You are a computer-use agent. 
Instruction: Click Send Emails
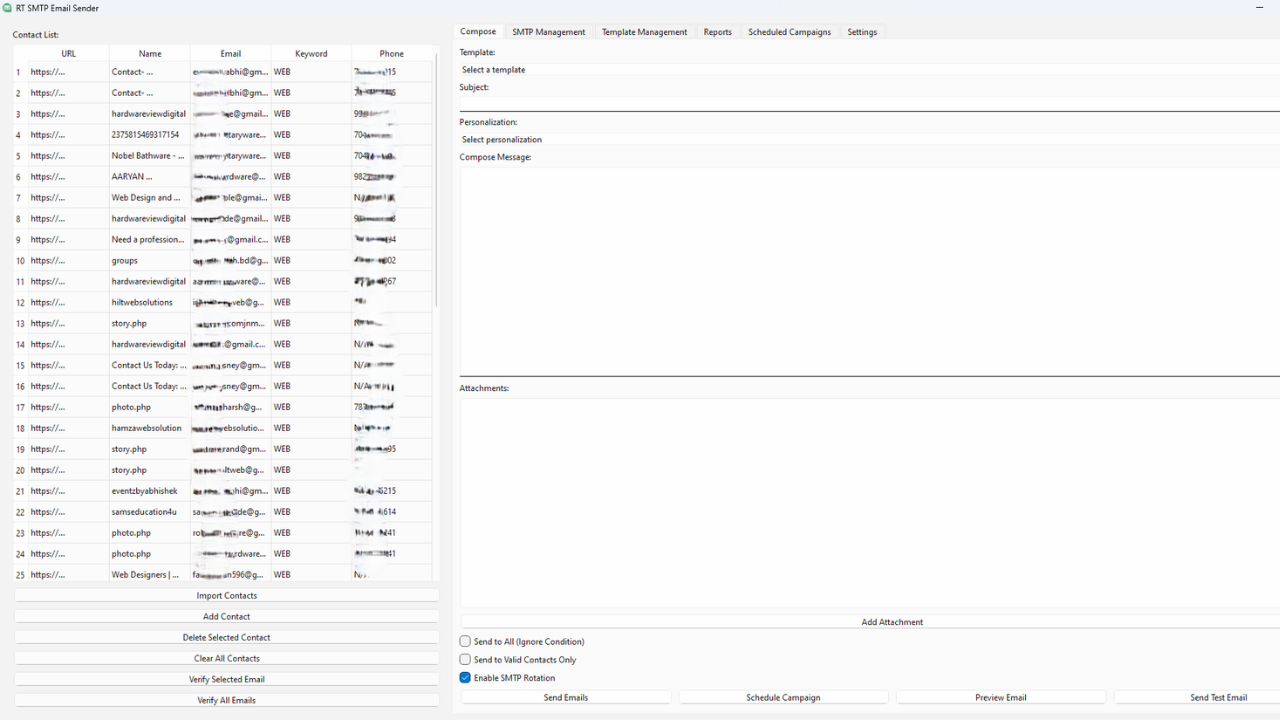[x=565, y=697]
